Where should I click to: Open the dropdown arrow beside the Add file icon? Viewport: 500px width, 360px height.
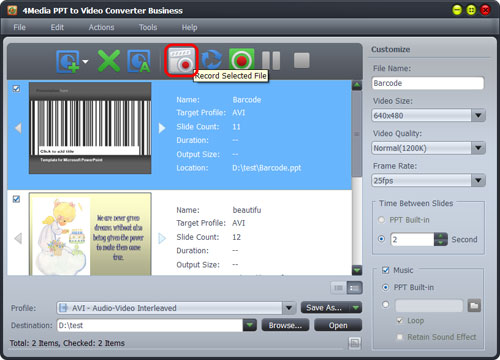(x=85, y=62)
